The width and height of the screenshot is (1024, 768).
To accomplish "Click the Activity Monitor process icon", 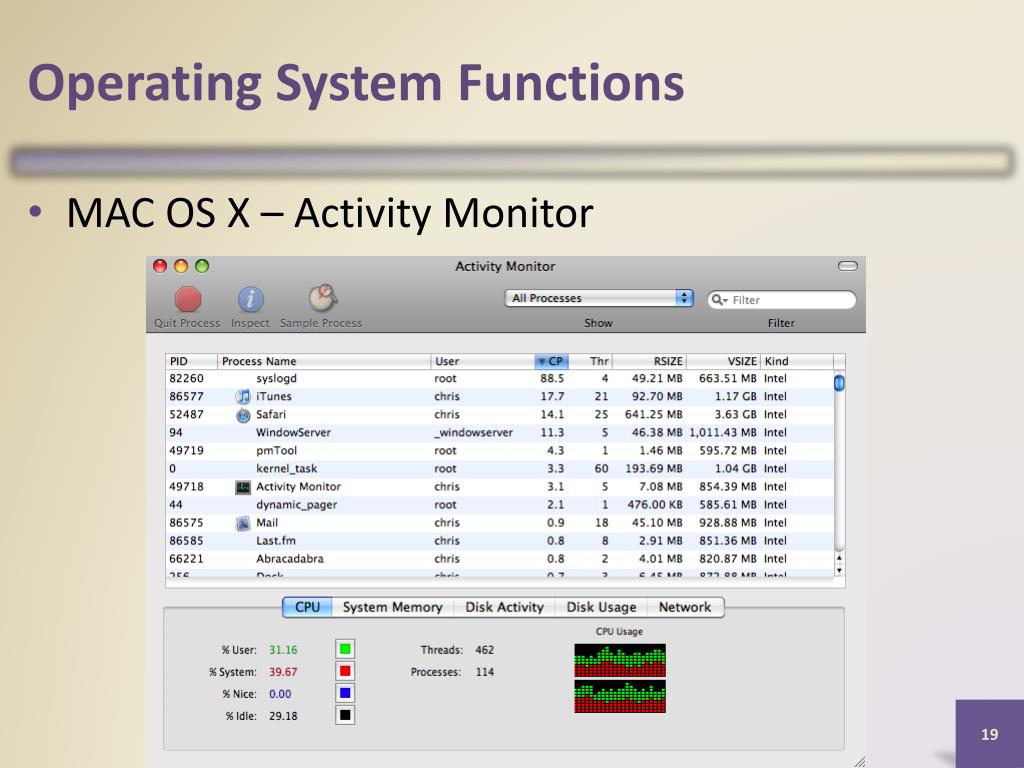I will click(243, 487).
